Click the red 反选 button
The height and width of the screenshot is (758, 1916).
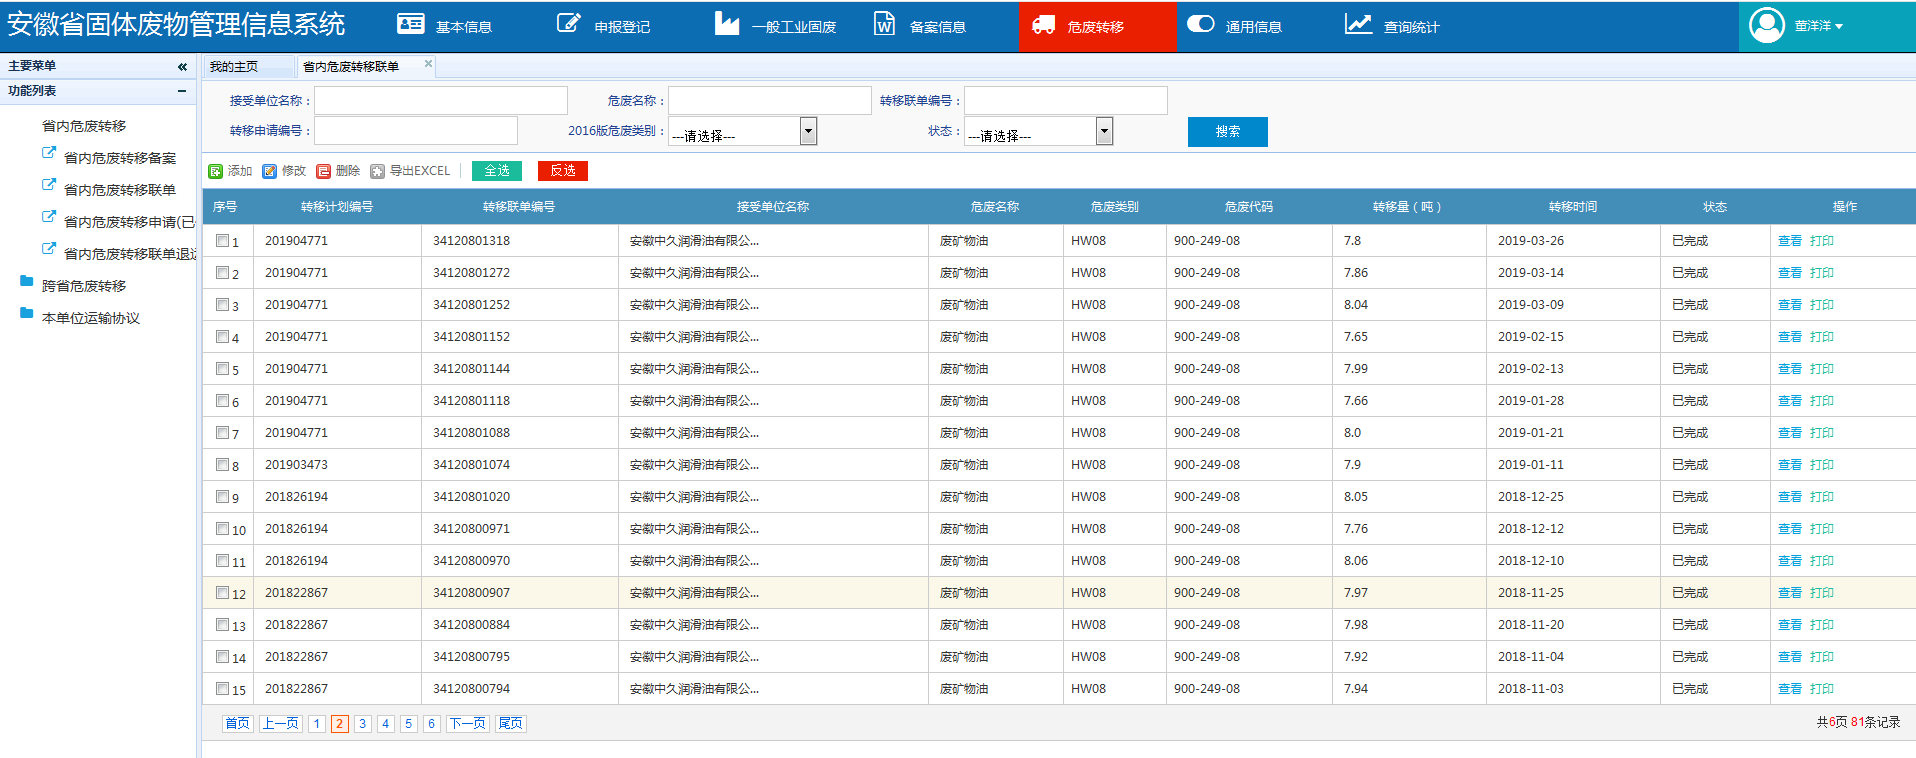coord(562,171)
